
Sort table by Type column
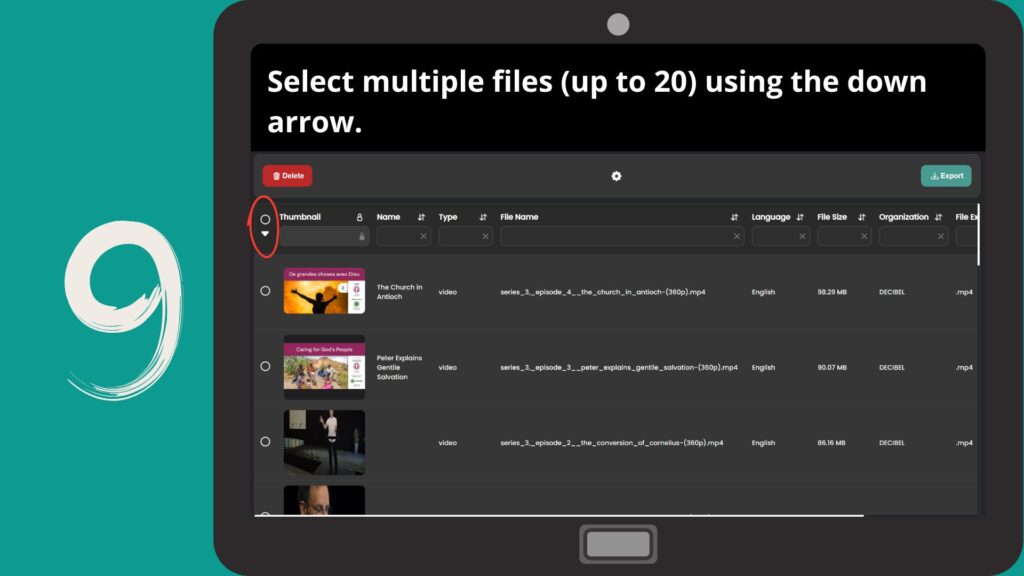coord(483,217)
